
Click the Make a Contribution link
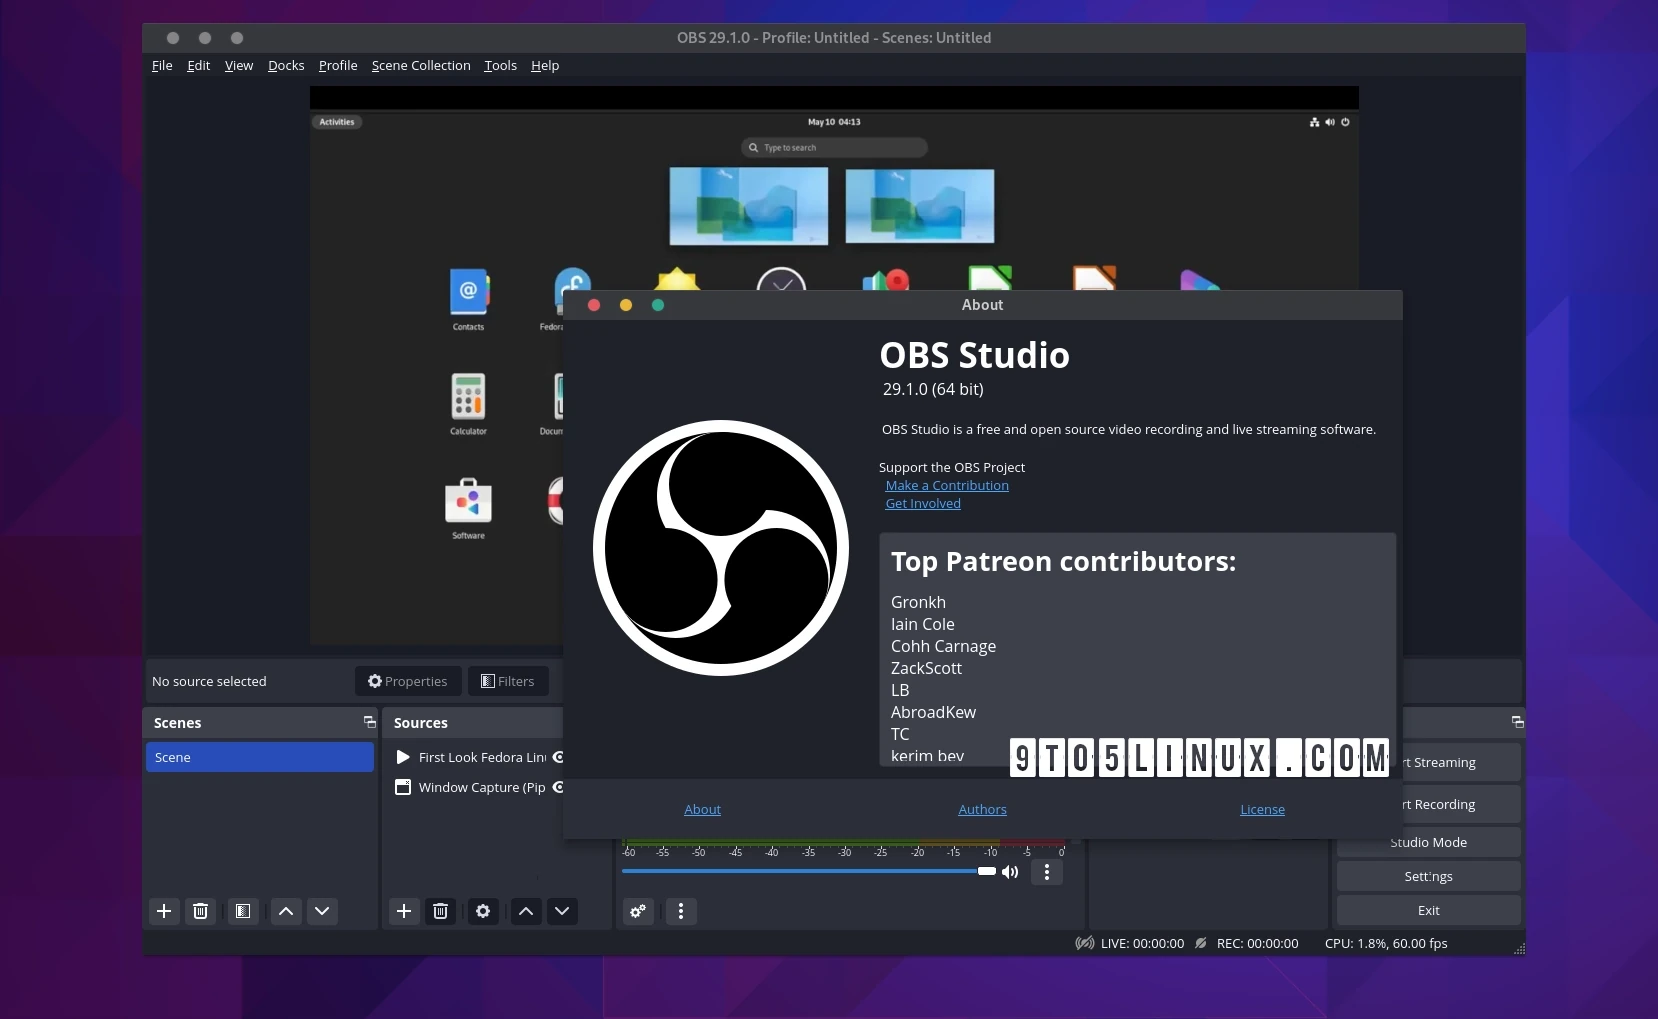click(x=946, y=486)
